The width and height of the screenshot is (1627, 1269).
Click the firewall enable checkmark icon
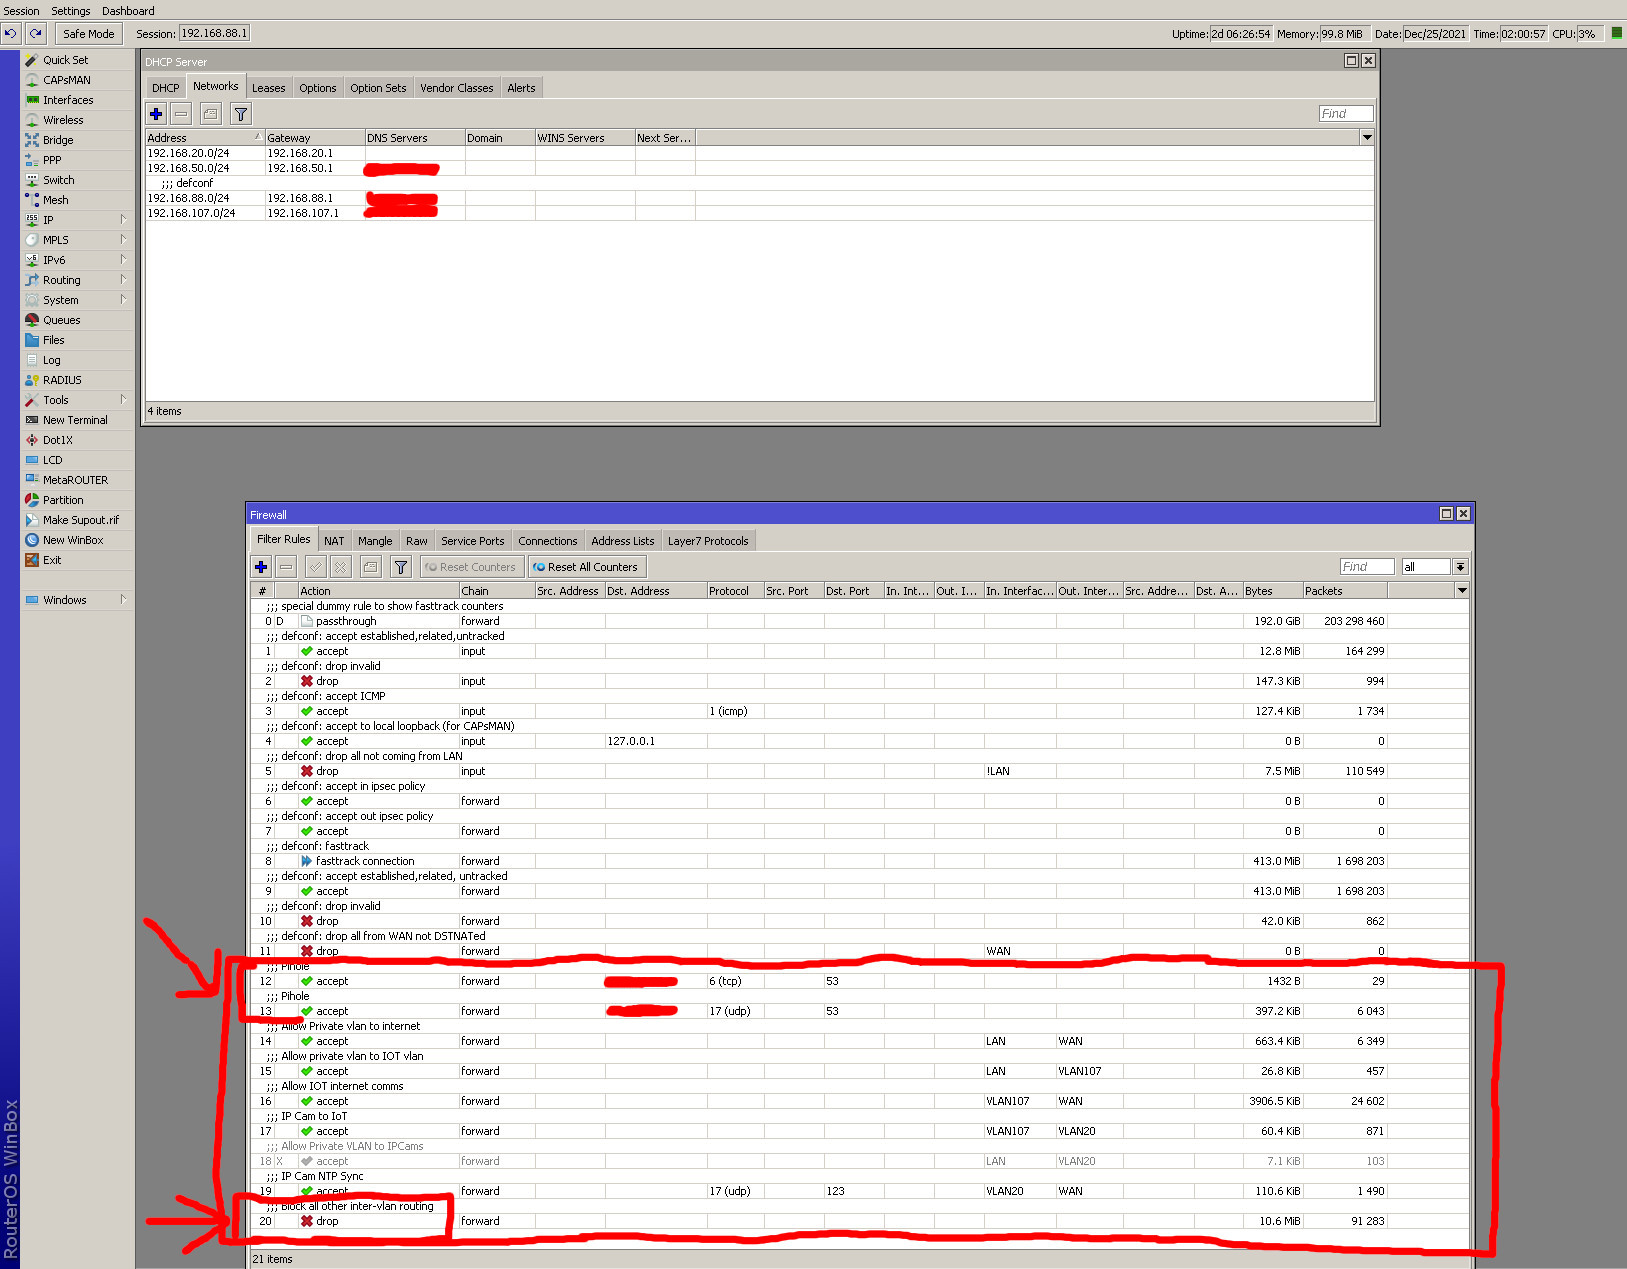316,567
